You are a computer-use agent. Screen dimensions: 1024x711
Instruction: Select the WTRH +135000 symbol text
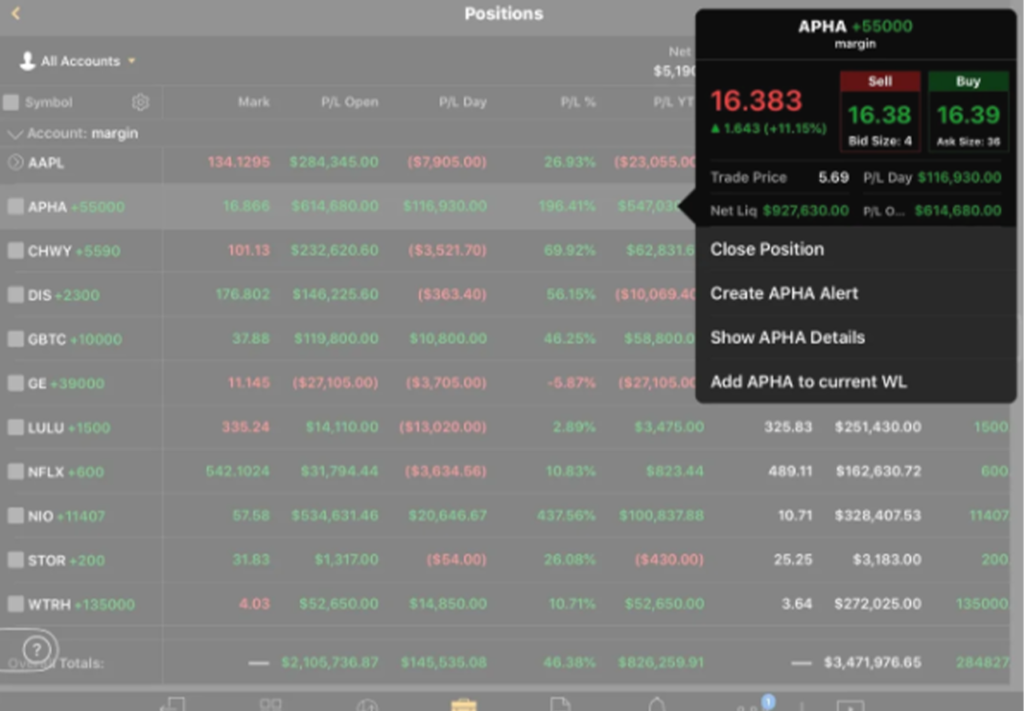click(81, 605)
